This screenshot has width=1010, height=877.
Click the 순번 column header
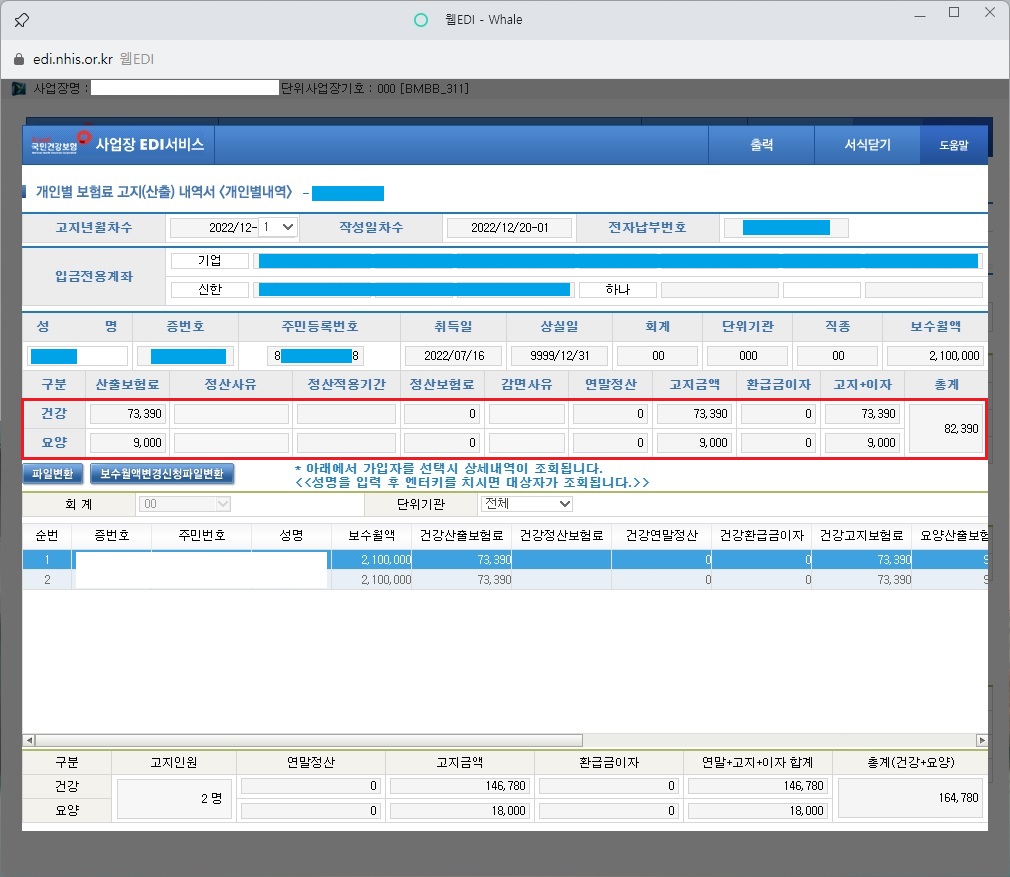pyautogui.click(x=47, y=535)
